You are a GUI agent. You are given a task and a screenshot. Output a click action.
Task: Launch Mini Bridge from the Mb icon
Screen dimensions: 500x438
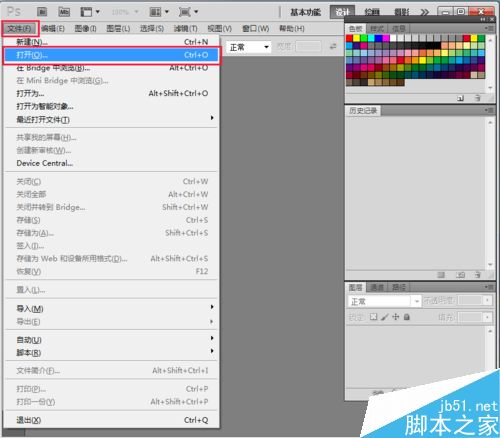64,12
